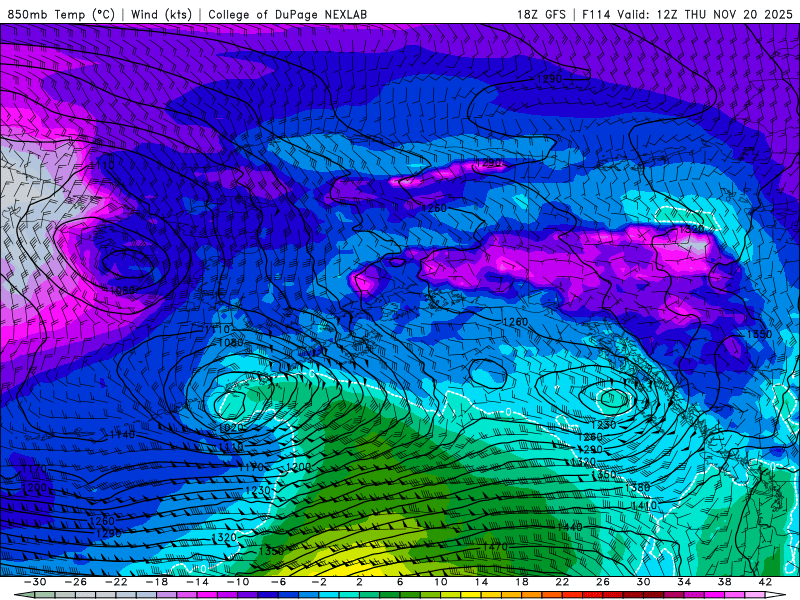Click the 1020 contour label at the low center

coord(231,428)
